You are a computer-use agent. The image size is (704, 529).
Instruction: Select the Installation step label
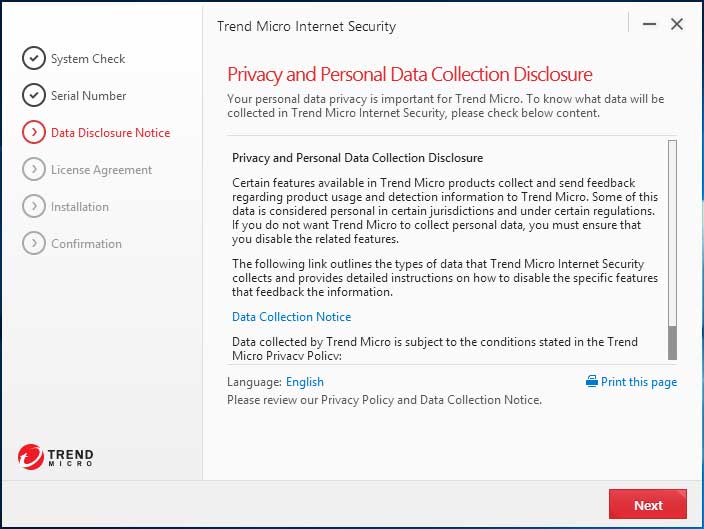pos(80,207)
